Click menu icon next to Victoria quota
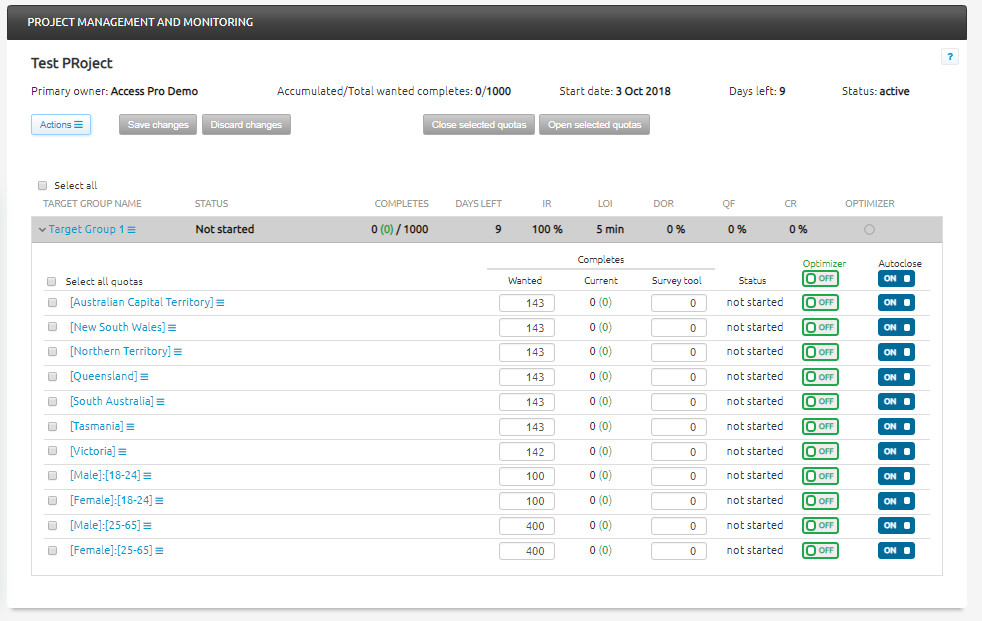 pyautogui.click(x=123, y=452)
